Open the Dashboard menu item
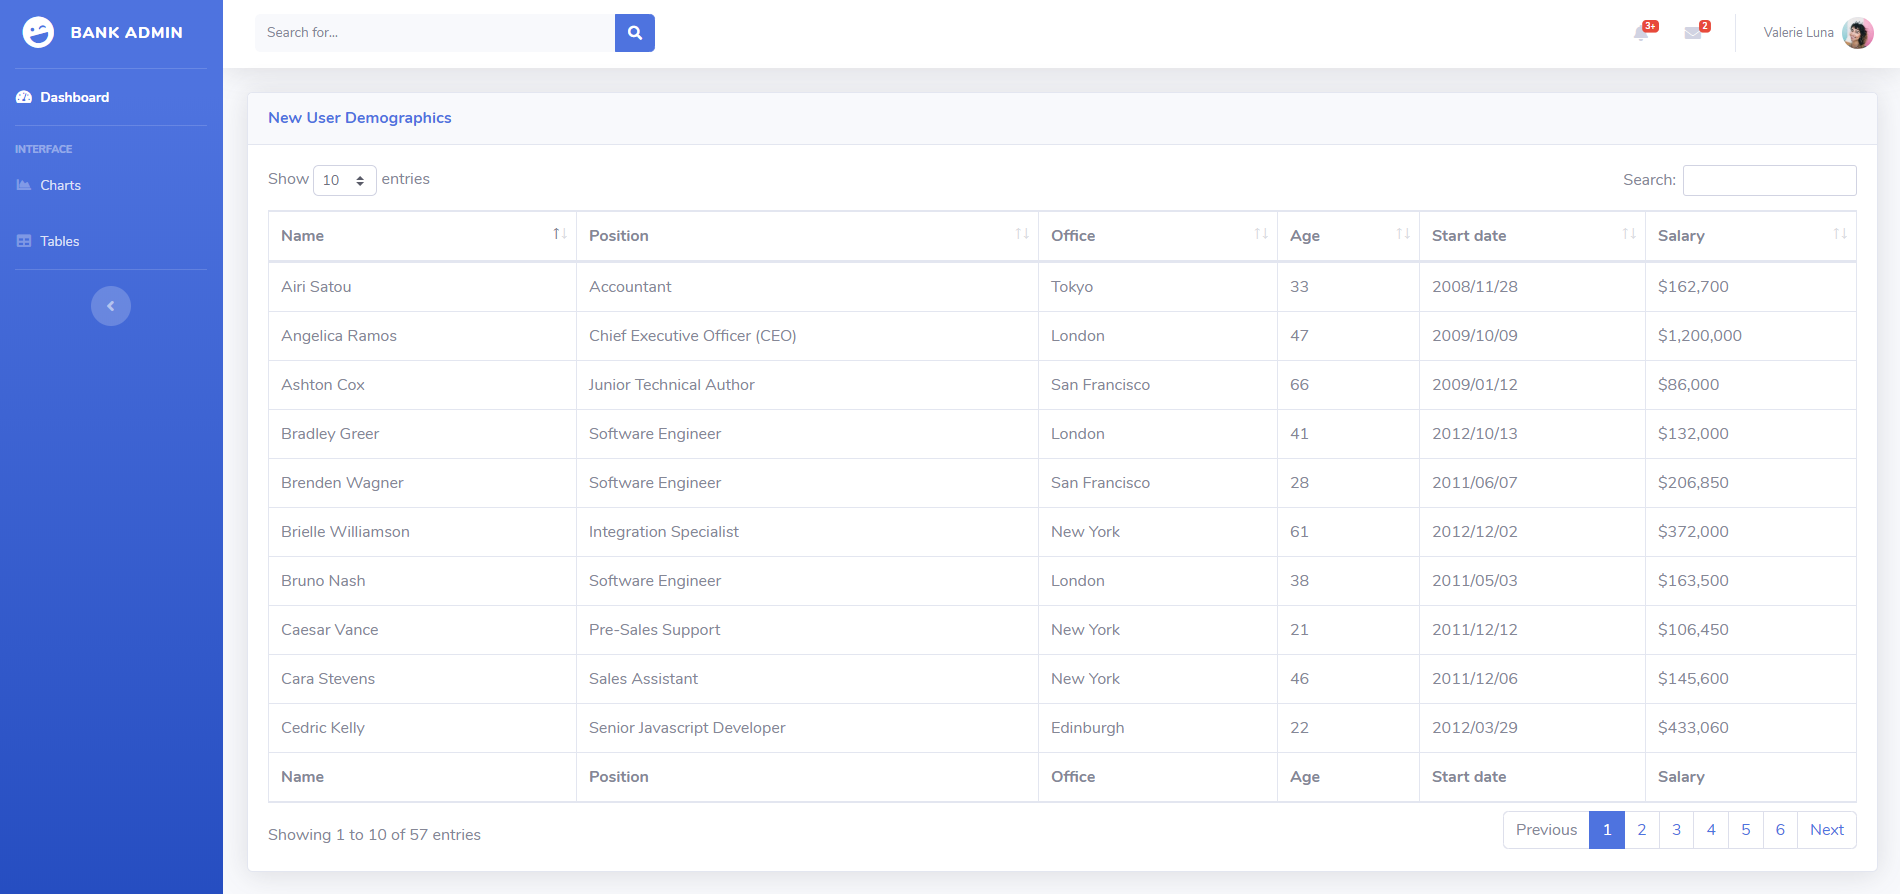Image resolution: width=1900 pixels, height=894 pixels. coord(74,97)
